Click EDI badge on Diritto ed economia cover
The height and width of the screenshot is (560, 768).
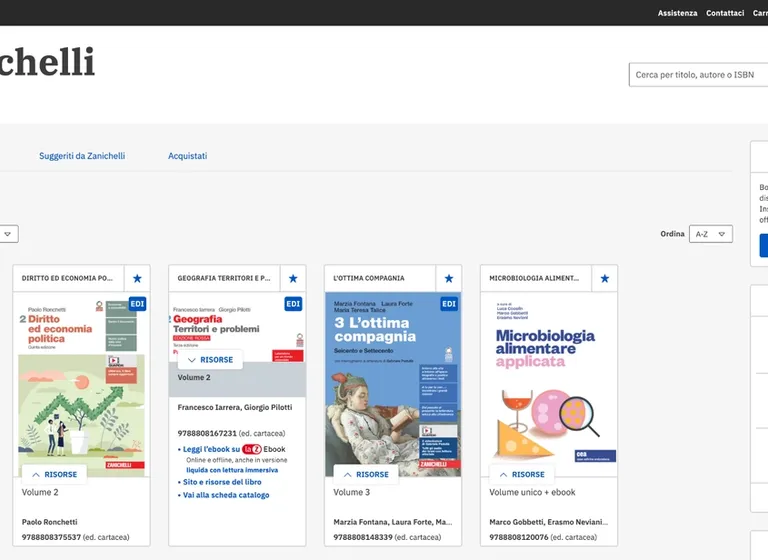137,304
